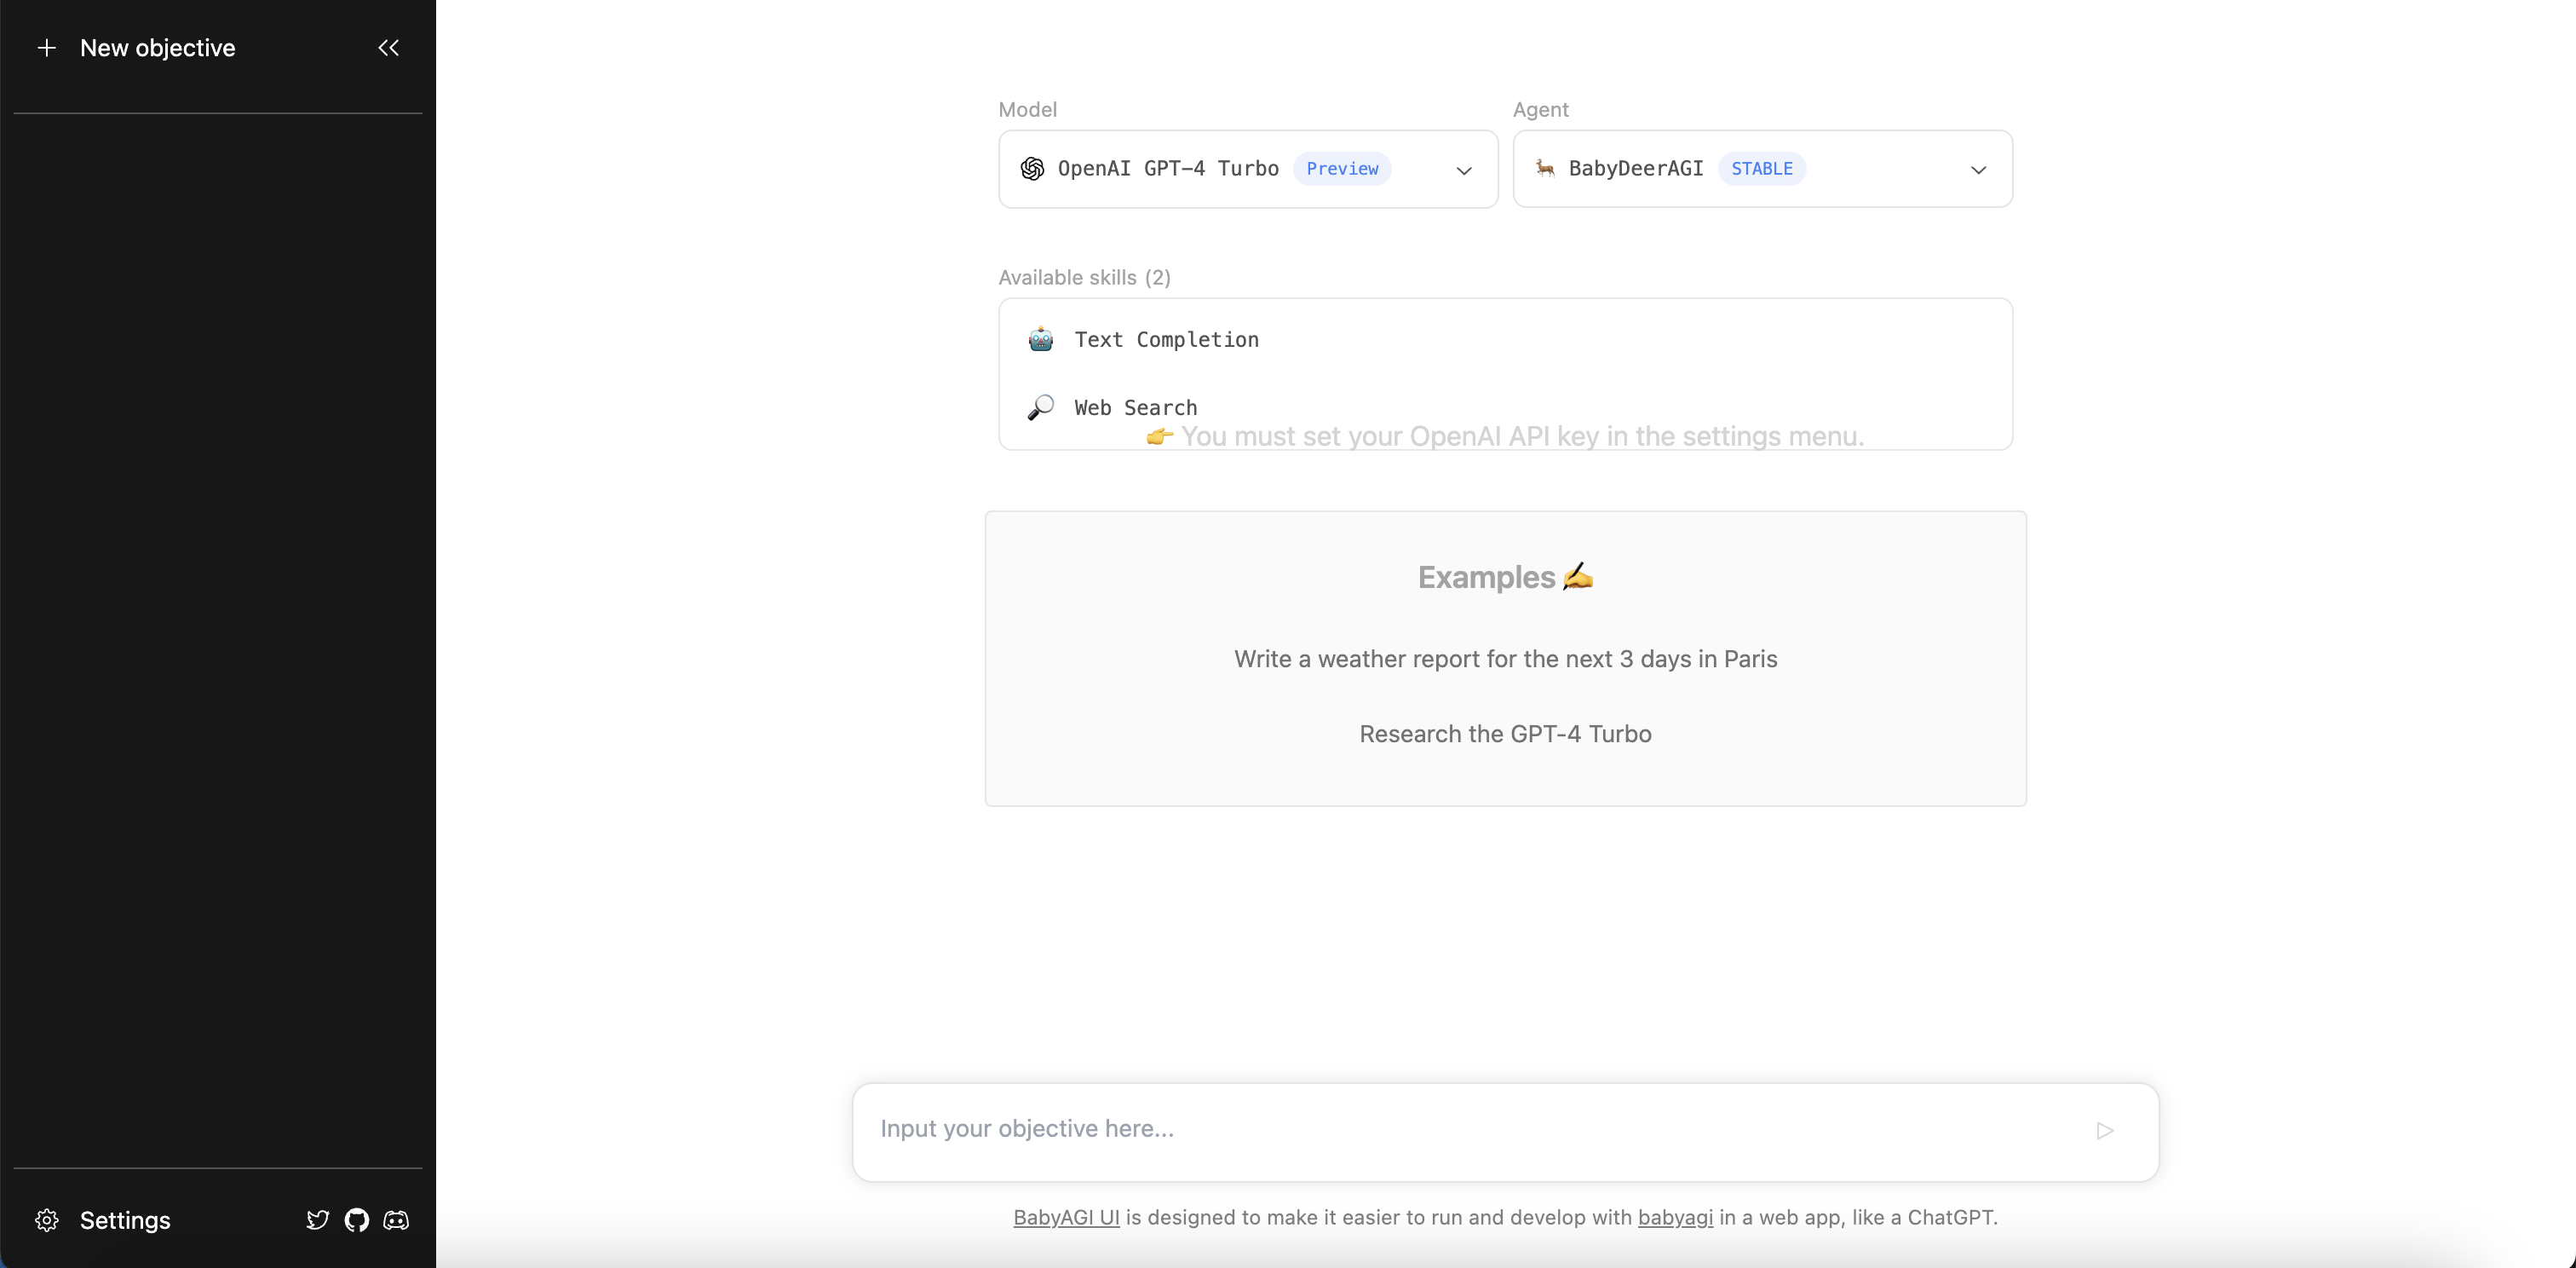Expand the Model dropdown chevron
Viewport: 2576px width, 1268px height.
pos(1463,170)
